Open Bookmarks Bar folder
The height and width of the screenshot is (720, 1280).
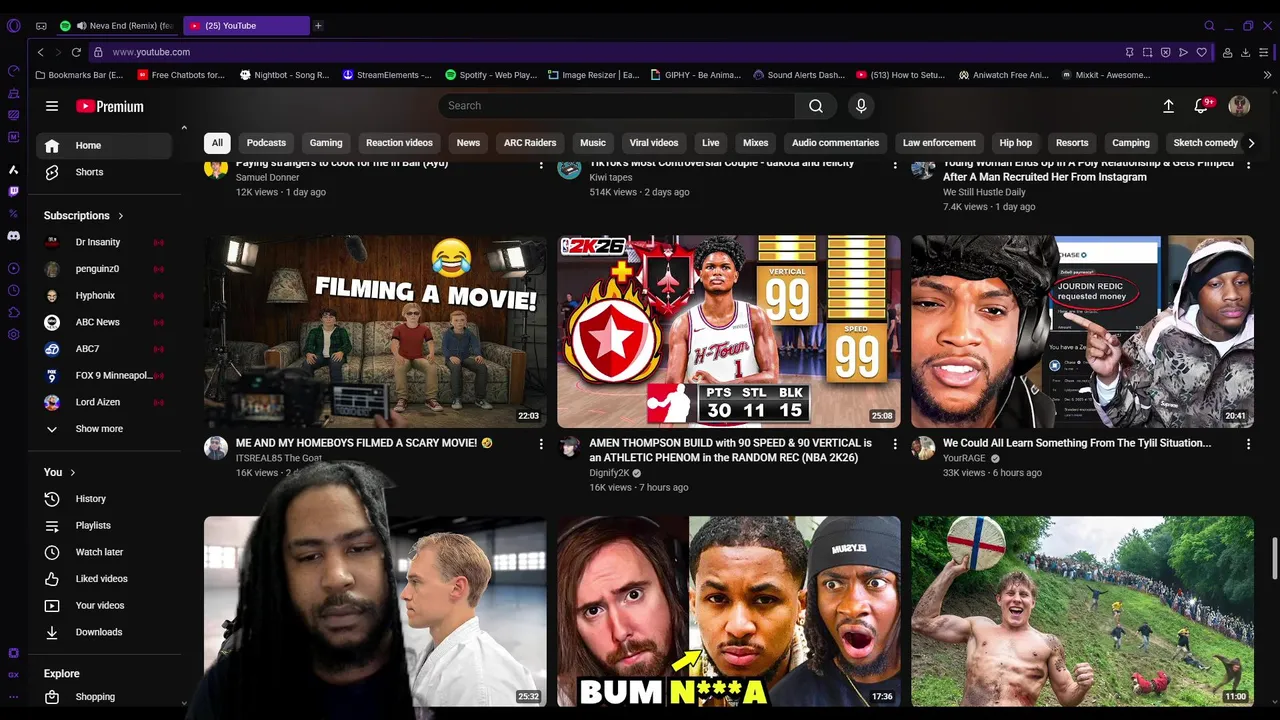pos(79,75)
